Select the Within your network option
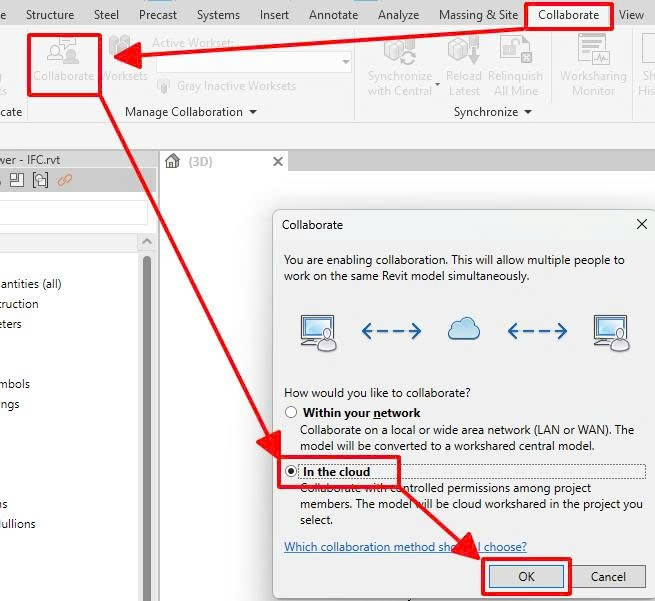The height and width of the screenshot is (601, 655). (291, 413)
